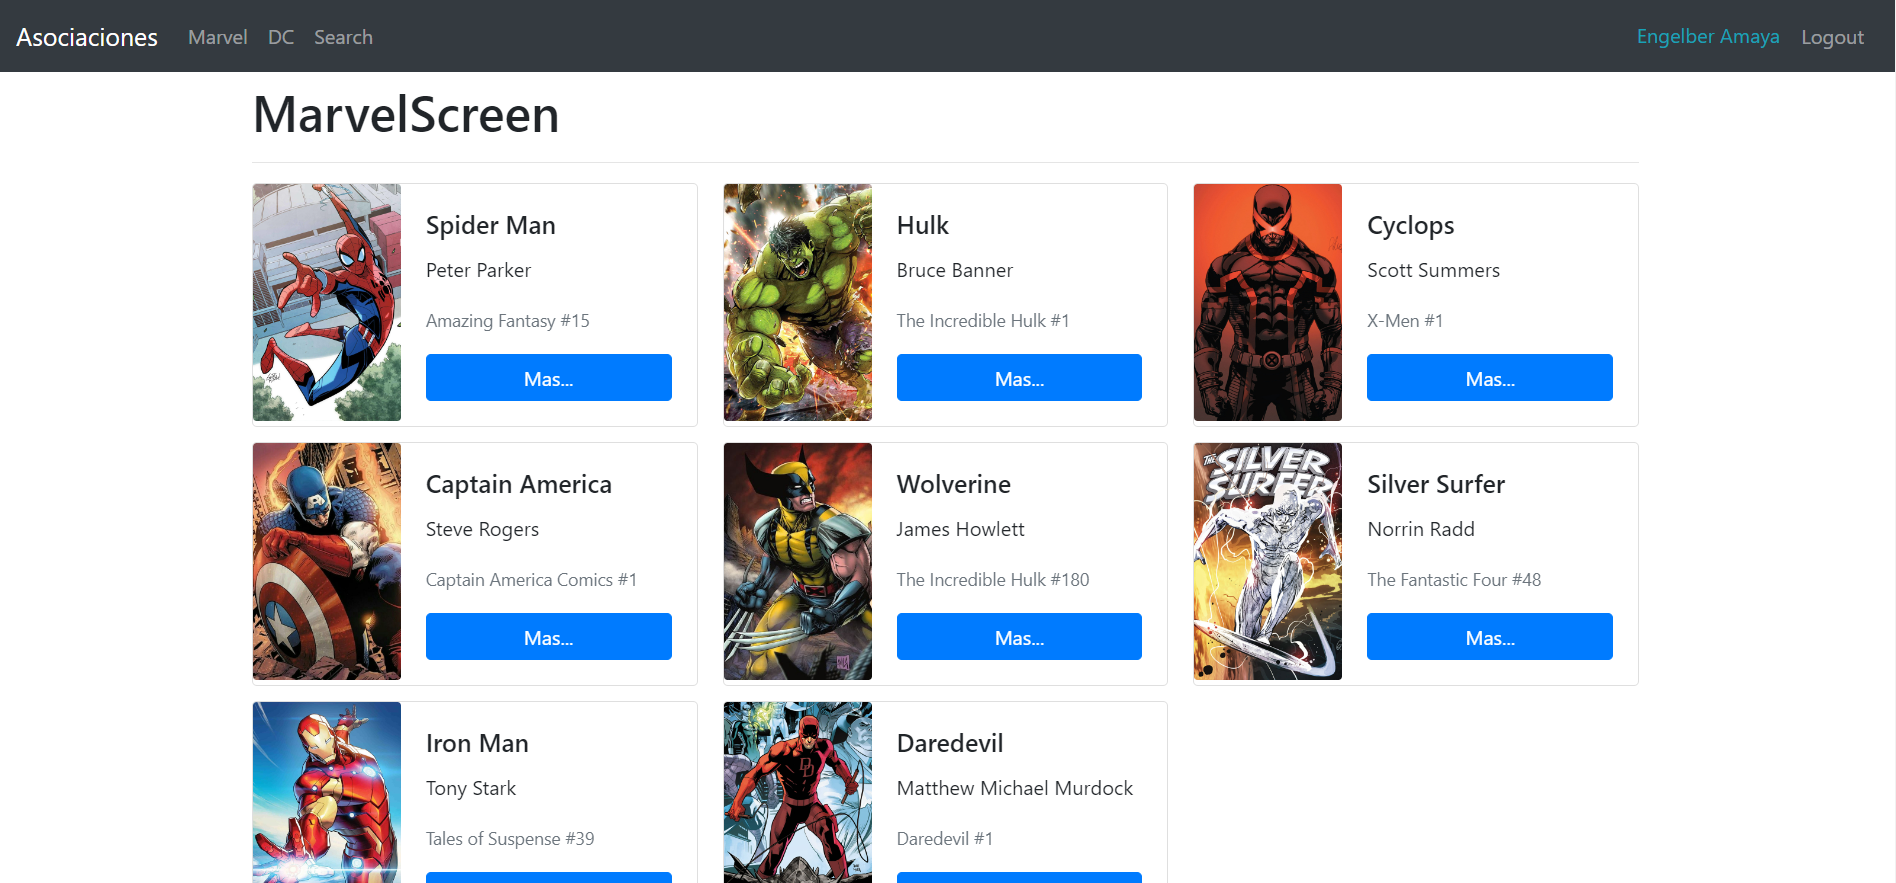Screen dimensions: 1896x883
Task: Click the Scott Summers alter ego text
Action: point(1434,270)
